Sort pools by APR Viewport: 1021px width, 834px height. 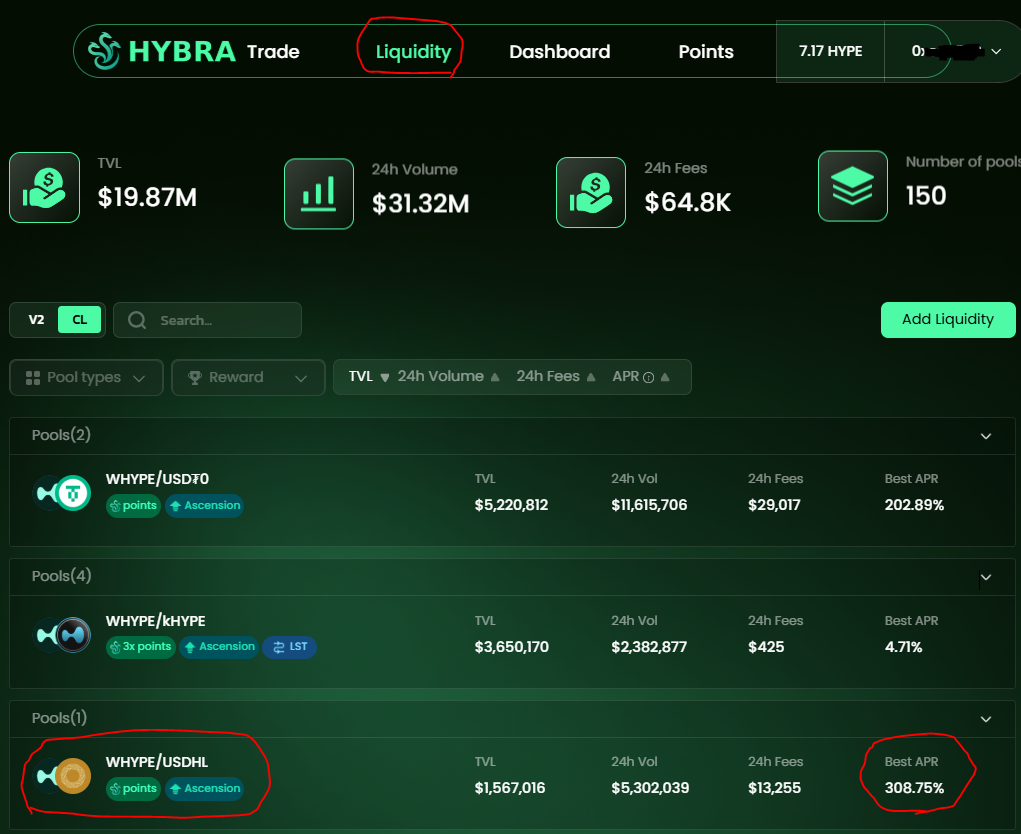(x=641, y=377)
